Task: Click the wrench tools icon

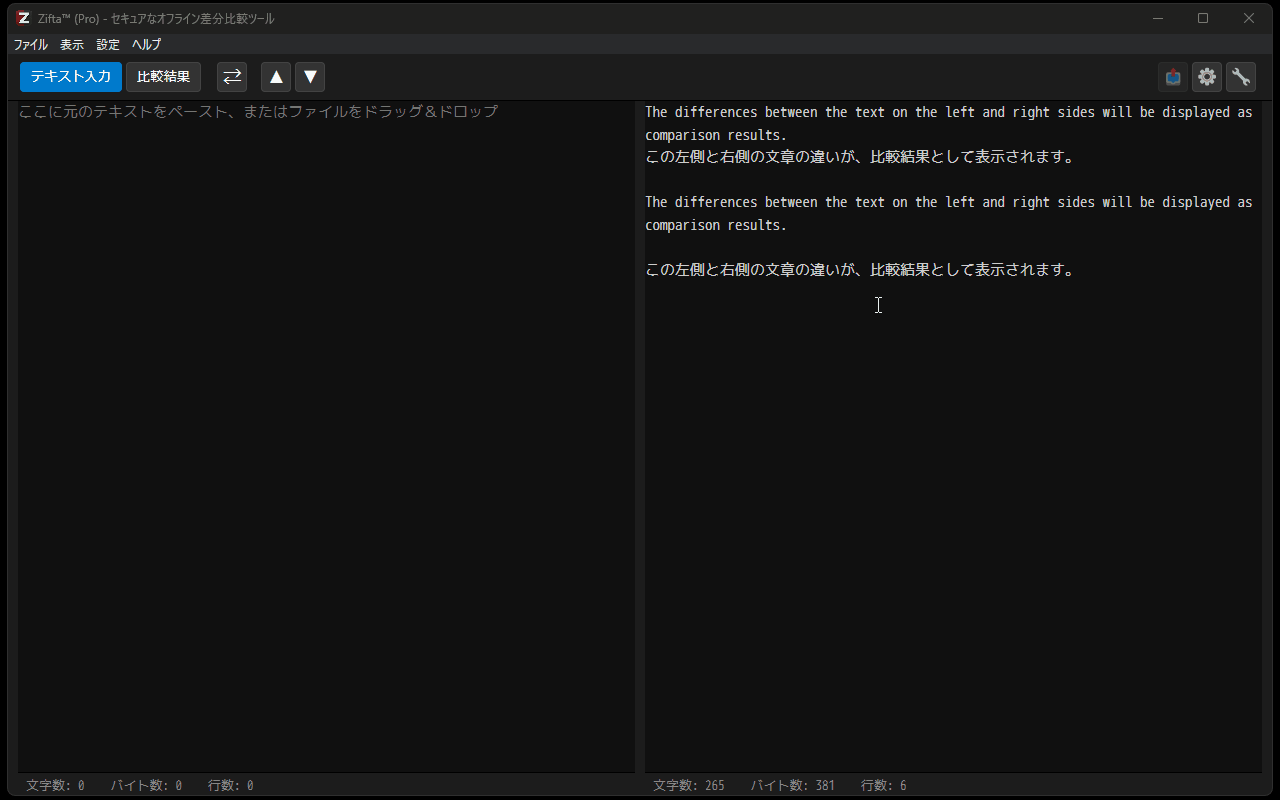Action: click(x=1241, y=77)
